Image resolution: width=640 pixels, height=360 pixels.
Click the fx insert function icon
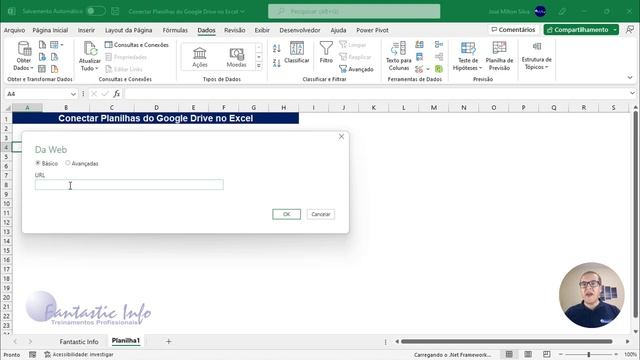click(x=117, y=94)
